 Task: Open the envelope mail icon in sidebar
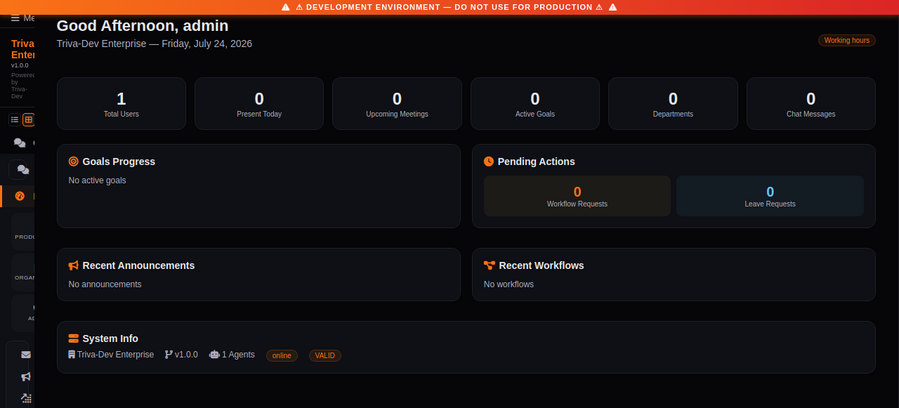click(26, 355)
